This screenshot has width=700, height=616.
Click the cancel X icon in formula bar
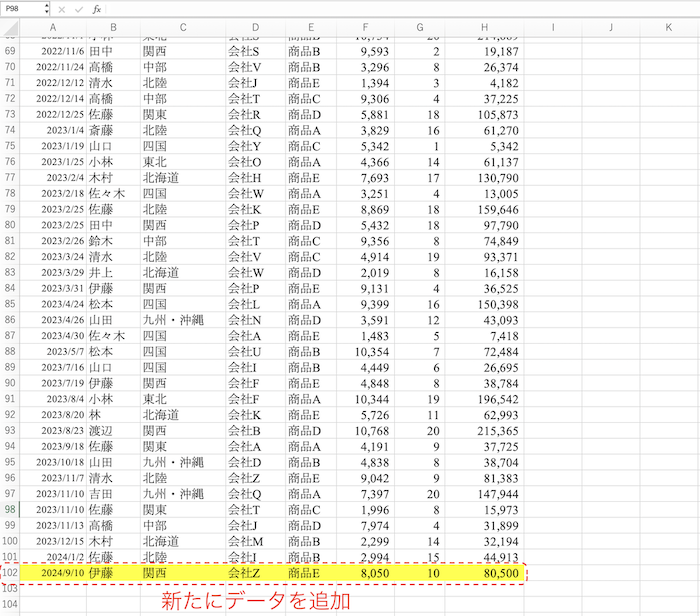coord(62,9)
